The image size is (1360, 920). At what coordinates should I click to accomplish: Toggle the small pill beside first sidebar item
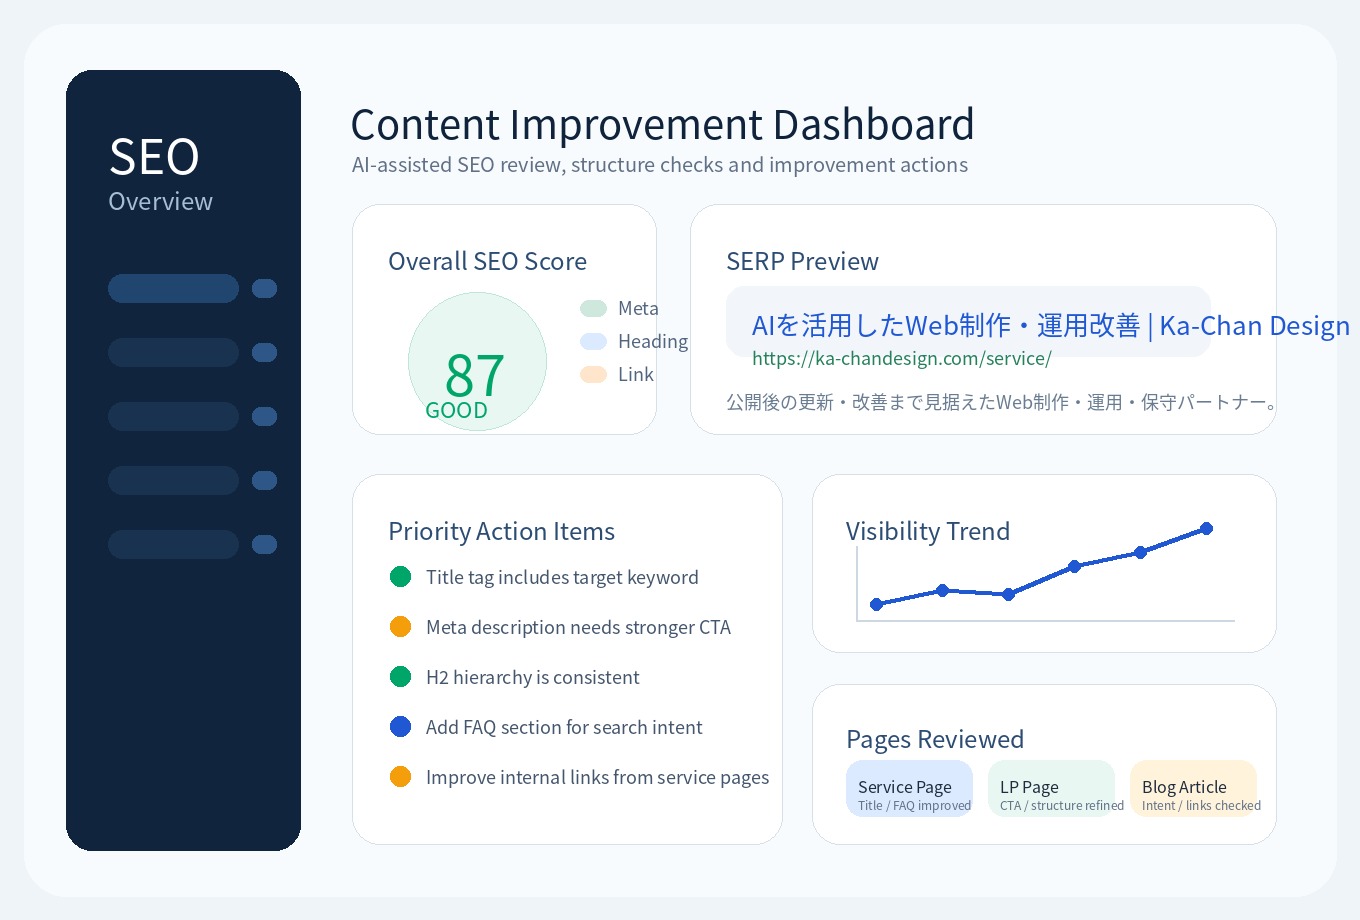tap(264, 288)
